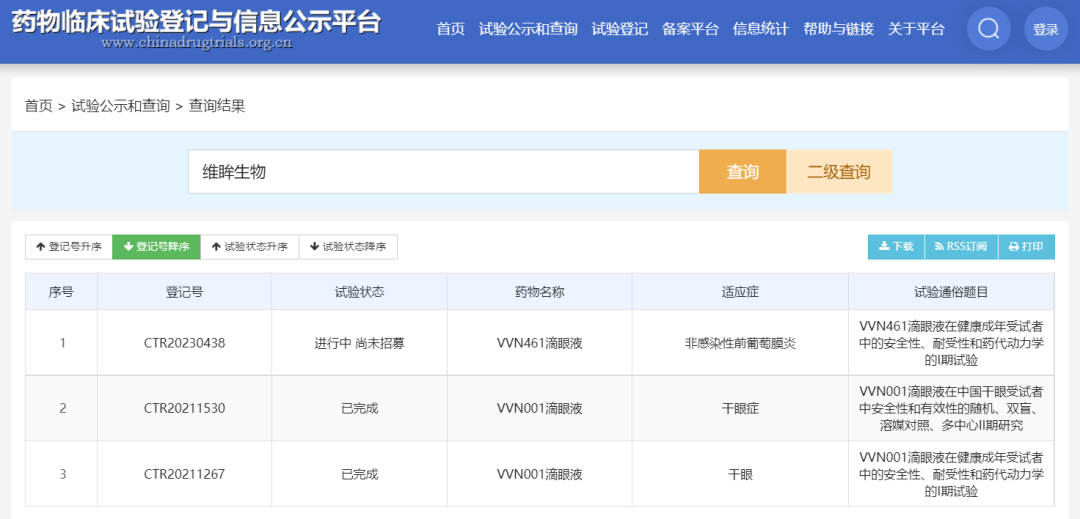This screenshot has height=519, width=1080.
Task: Click the orange 查询 button
Action: click(x=742, y=171)
